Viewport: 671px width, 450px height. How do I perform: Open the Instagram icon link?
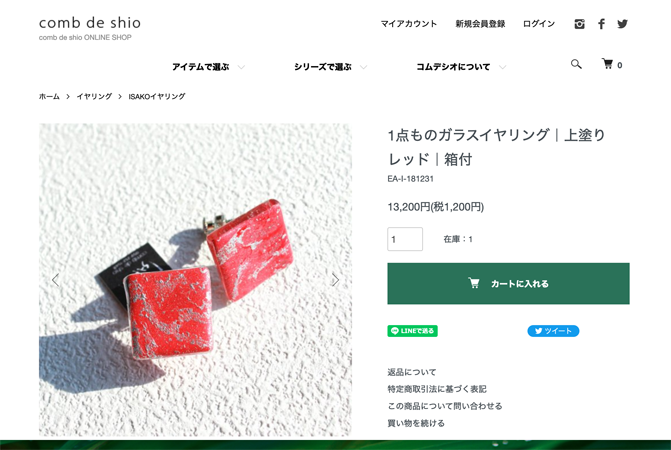click(x=579, y=24)
